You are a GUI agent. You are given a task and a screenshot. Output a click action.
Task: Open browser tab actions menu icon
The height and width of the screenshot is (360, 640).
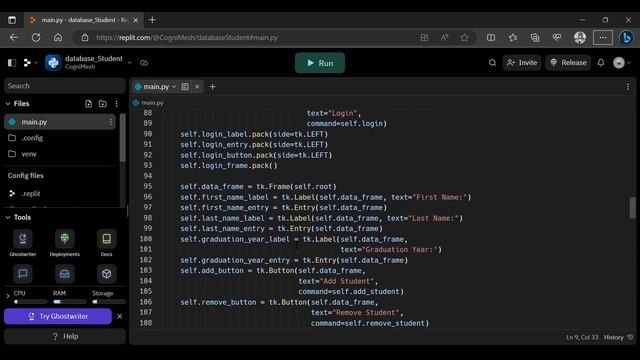[12, 20]
